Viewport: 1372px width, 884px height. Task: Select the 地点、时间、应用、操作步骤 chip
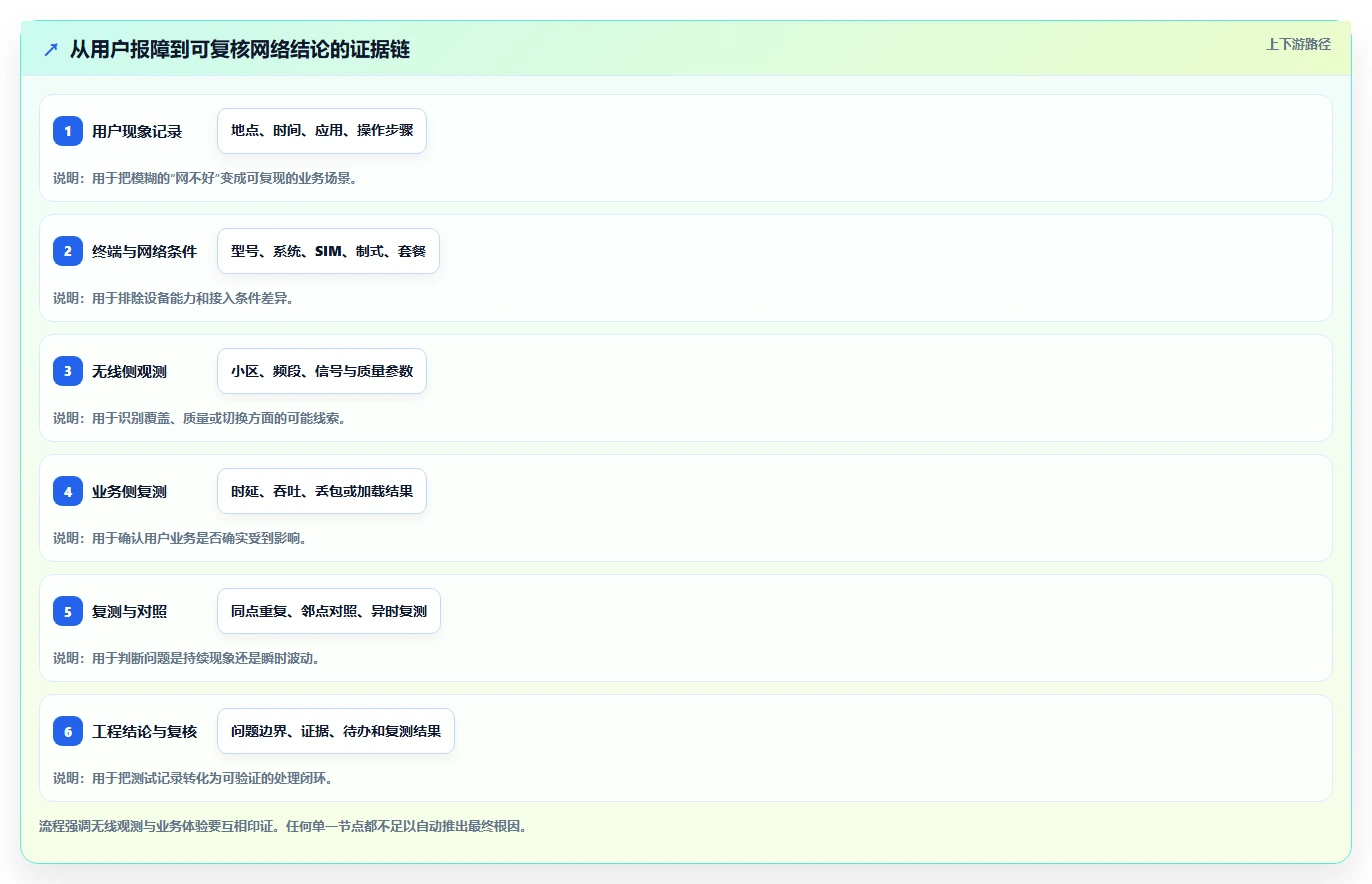point(322,131)
